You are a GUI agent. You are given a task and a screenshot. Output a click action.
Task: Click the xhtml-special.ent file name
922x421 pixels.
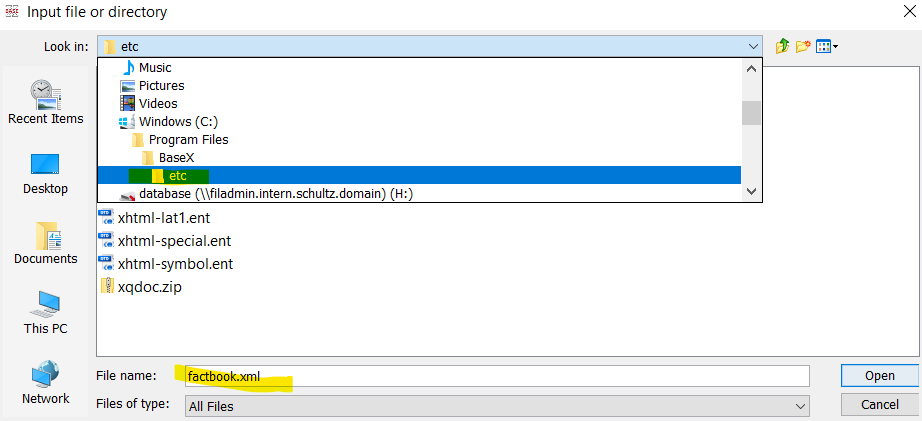[x=175, y=241]
